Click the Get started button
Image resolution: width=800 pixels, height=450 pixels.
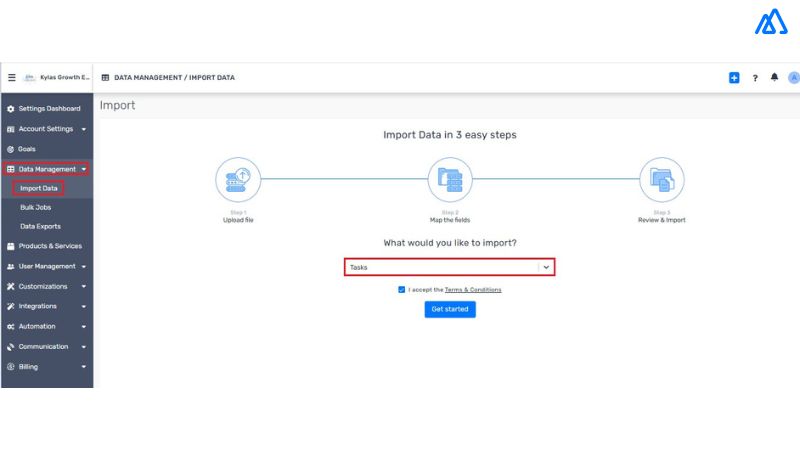pyautogui.click(x=450, y=309)
